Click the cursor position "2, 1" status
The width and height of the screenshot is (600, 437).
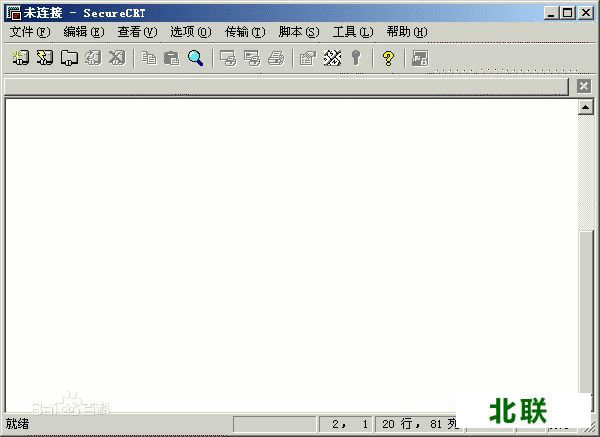click(x=345, y=424)
